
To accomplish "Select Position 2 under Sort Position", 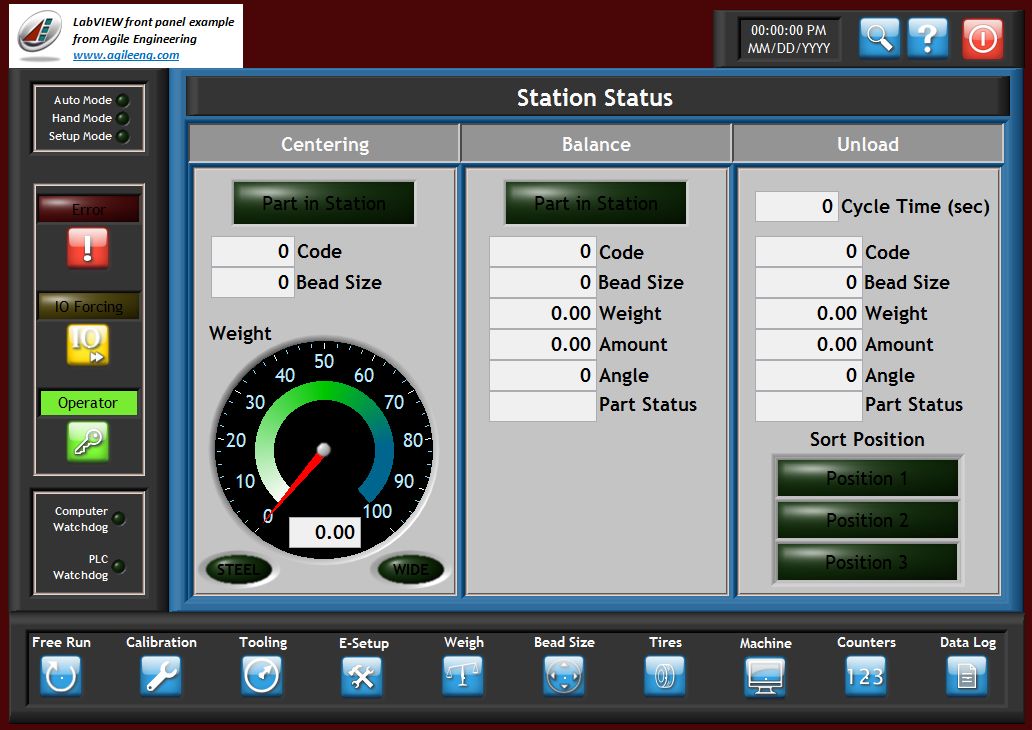I will click(x=867, y=520).
